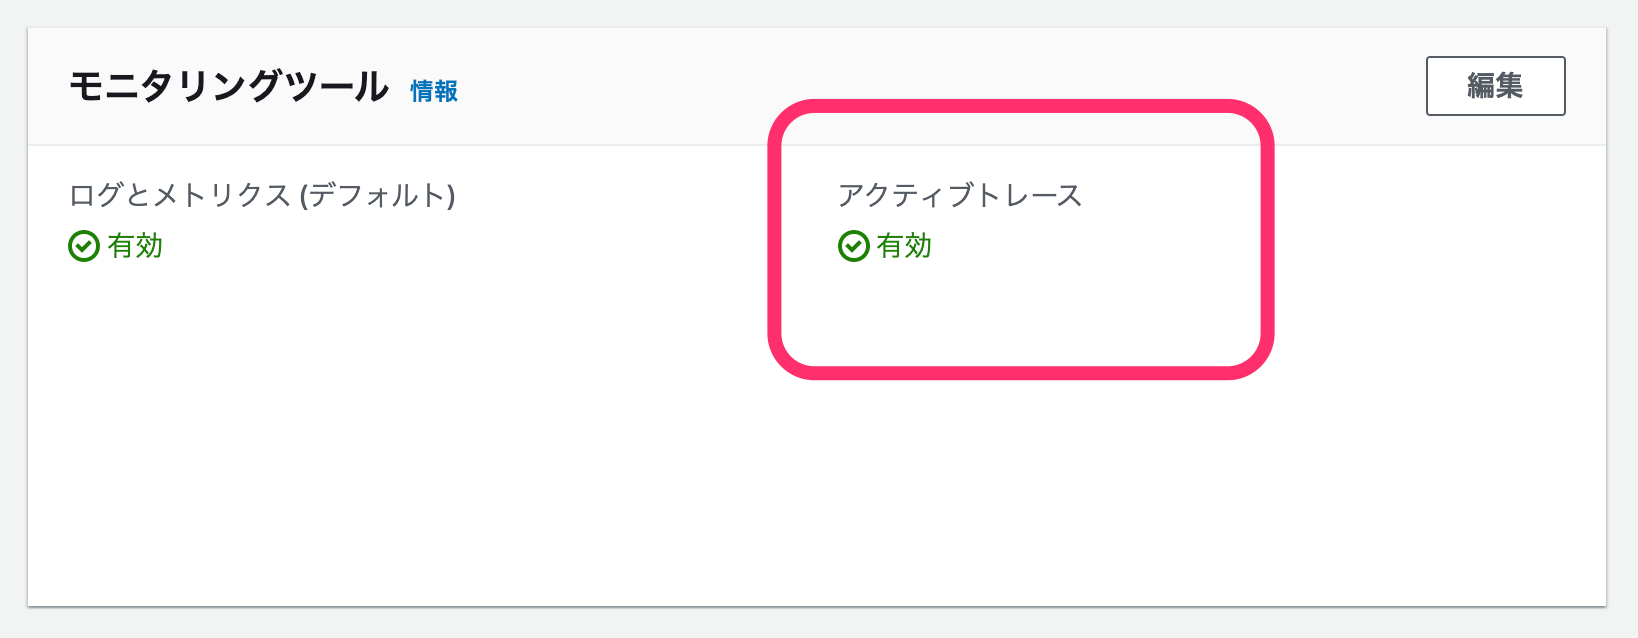Click the 編集 button
Screen dimensions: 1638x638
click(x=1495, y=86)
